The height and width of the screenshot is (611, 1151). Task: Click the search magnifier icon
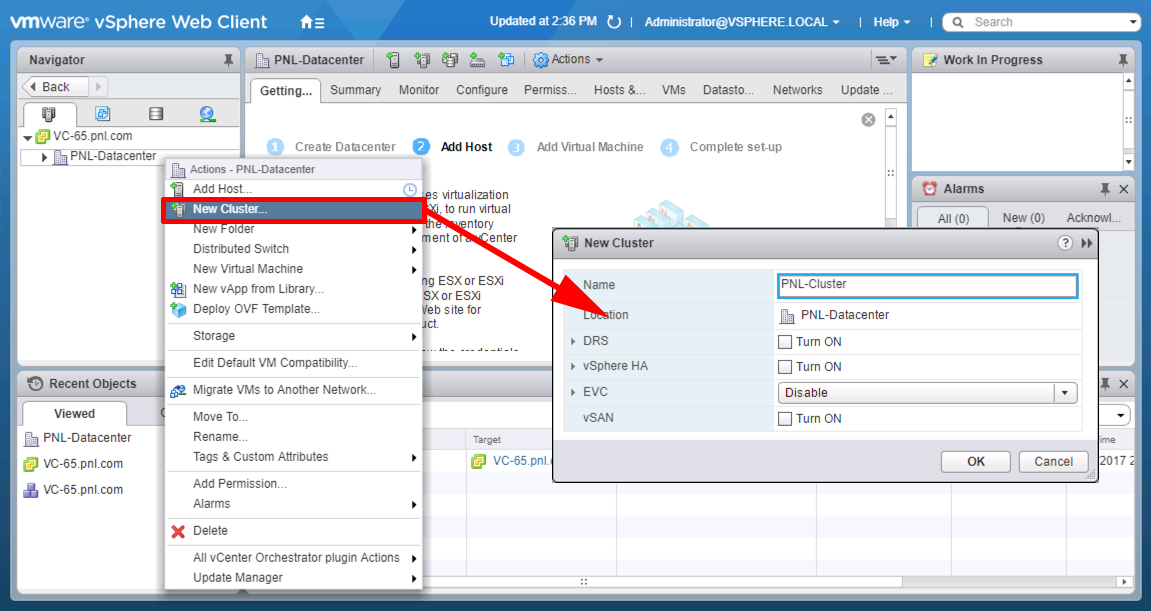[x=958, y=22]
